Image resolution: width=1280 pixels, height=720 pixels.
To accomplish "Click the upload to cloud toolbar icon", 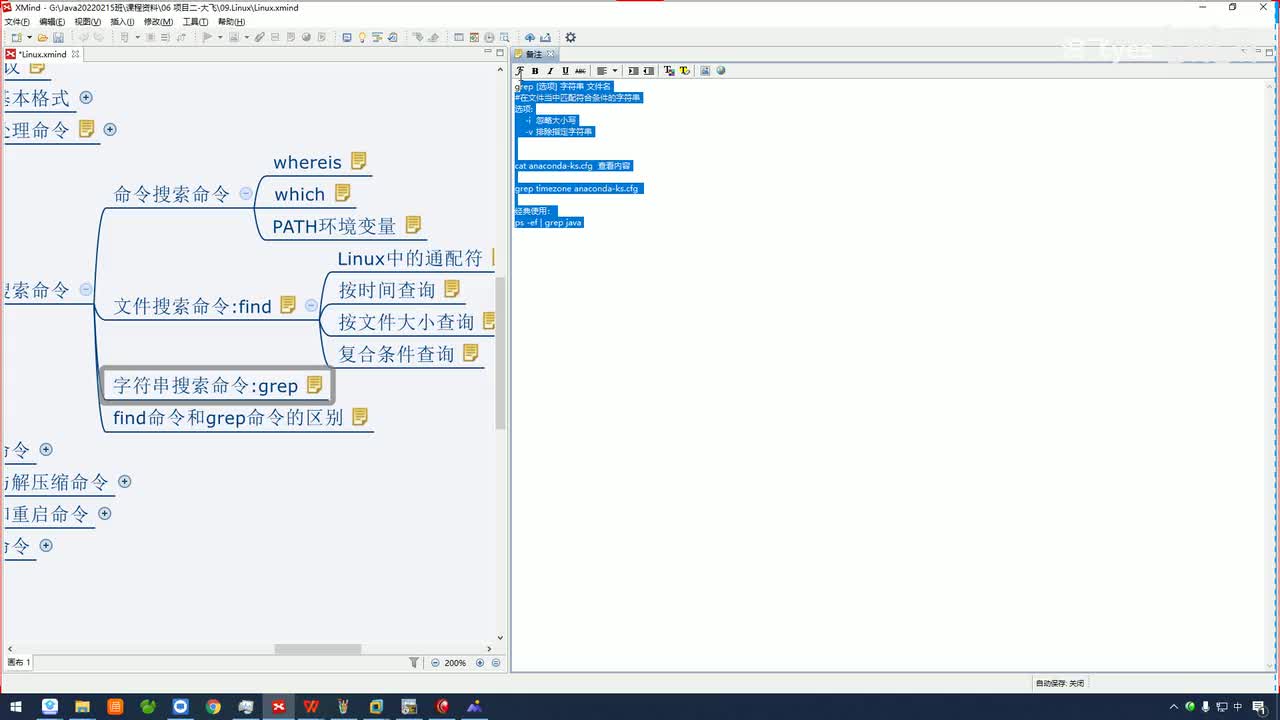I will click(x=530, y=38).
